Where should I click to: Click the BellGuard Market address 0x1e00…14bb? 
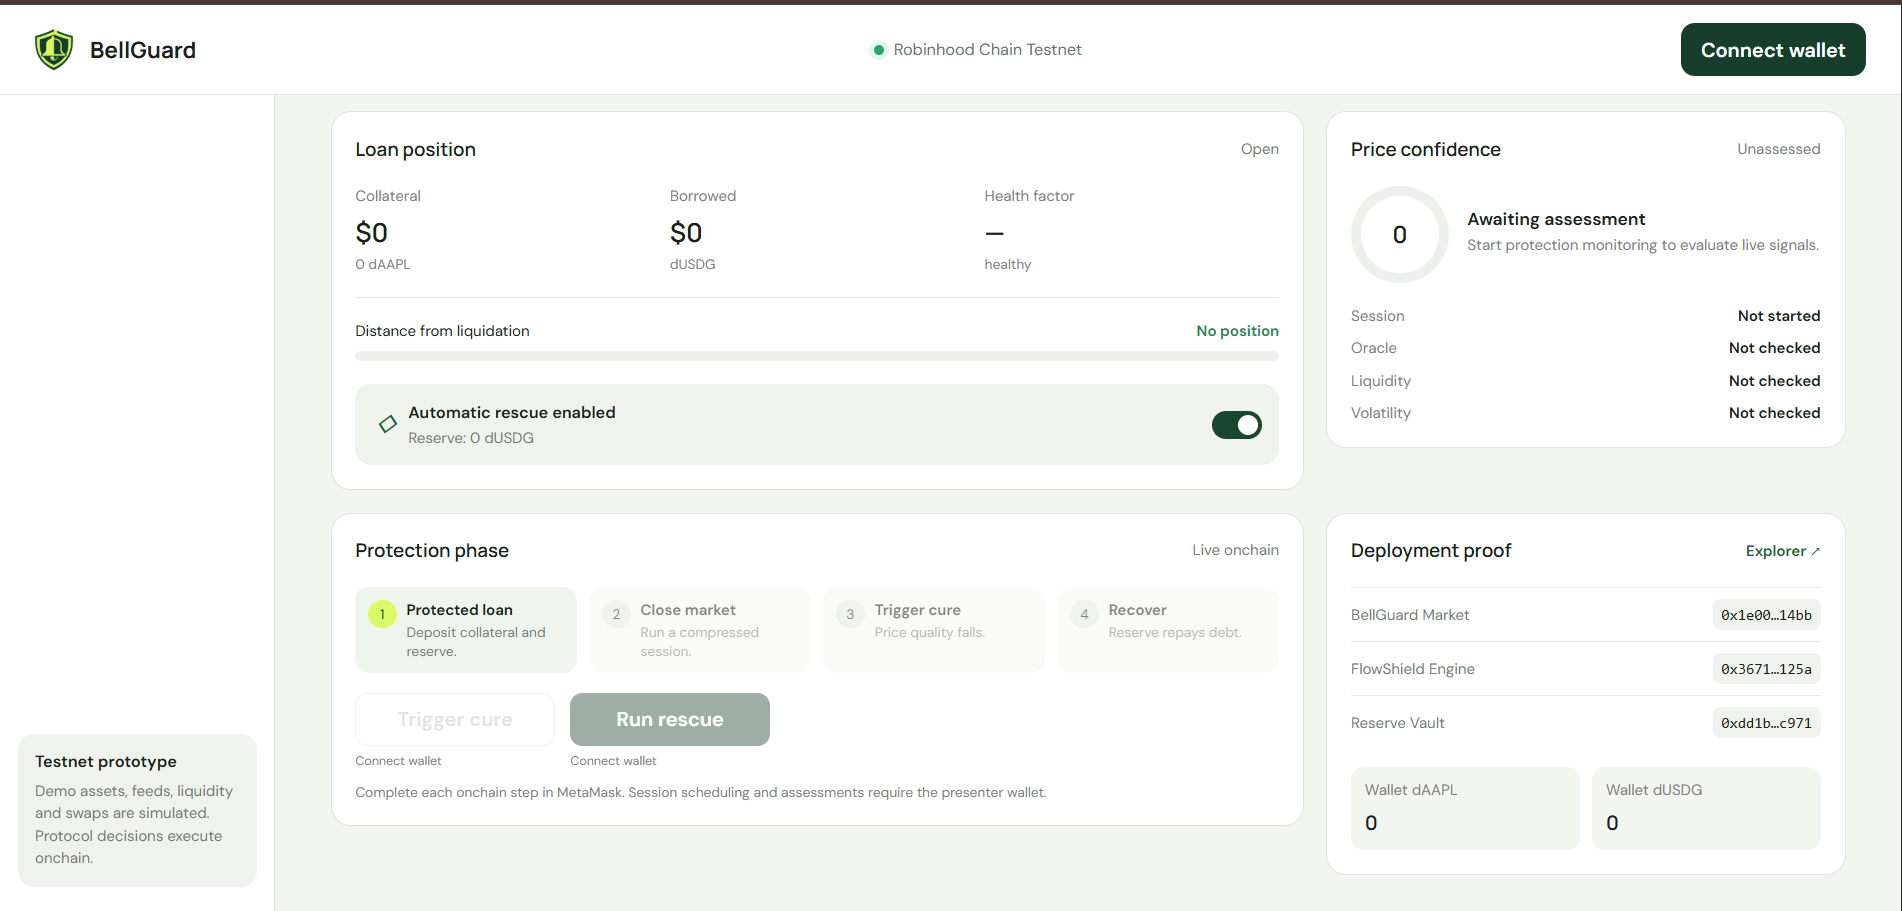tap(1766, 615)
